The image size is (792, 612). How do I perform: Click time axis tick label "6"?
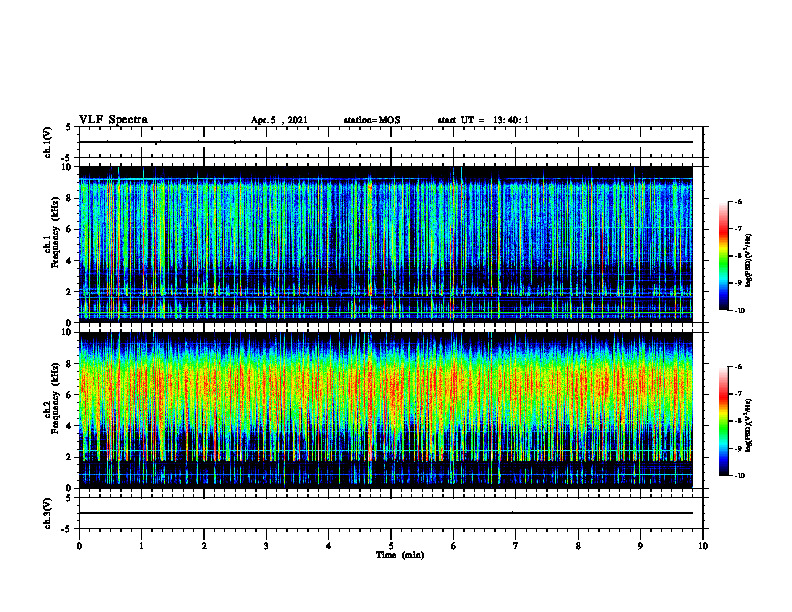click(x=454, y=546)
